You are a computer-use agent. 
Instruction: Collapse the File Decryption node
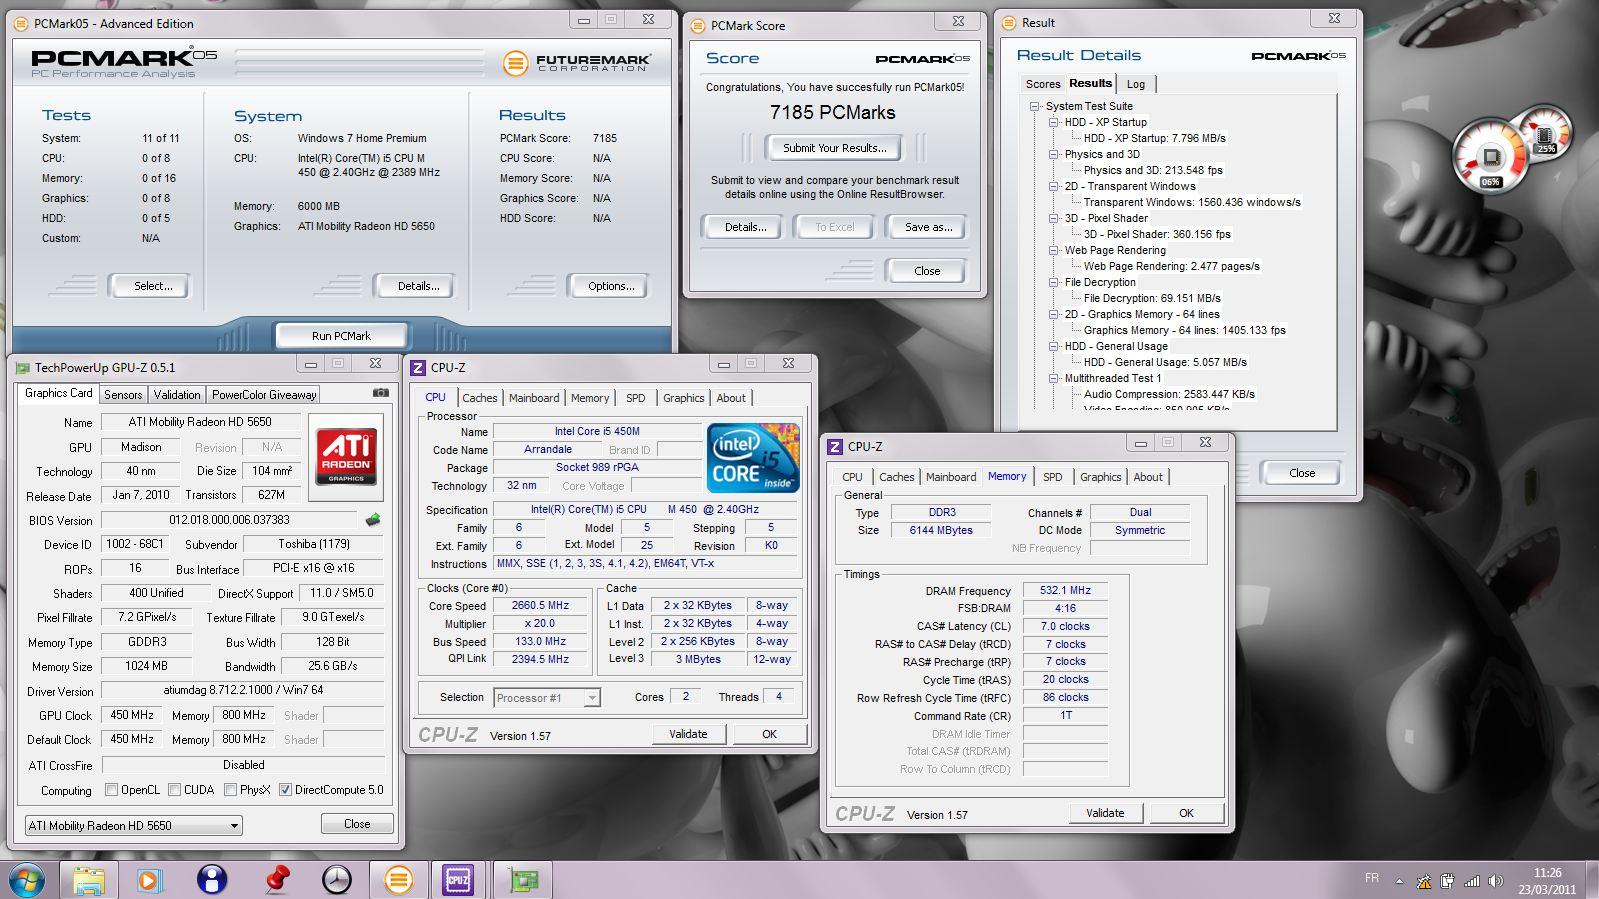click(1054, 282)
